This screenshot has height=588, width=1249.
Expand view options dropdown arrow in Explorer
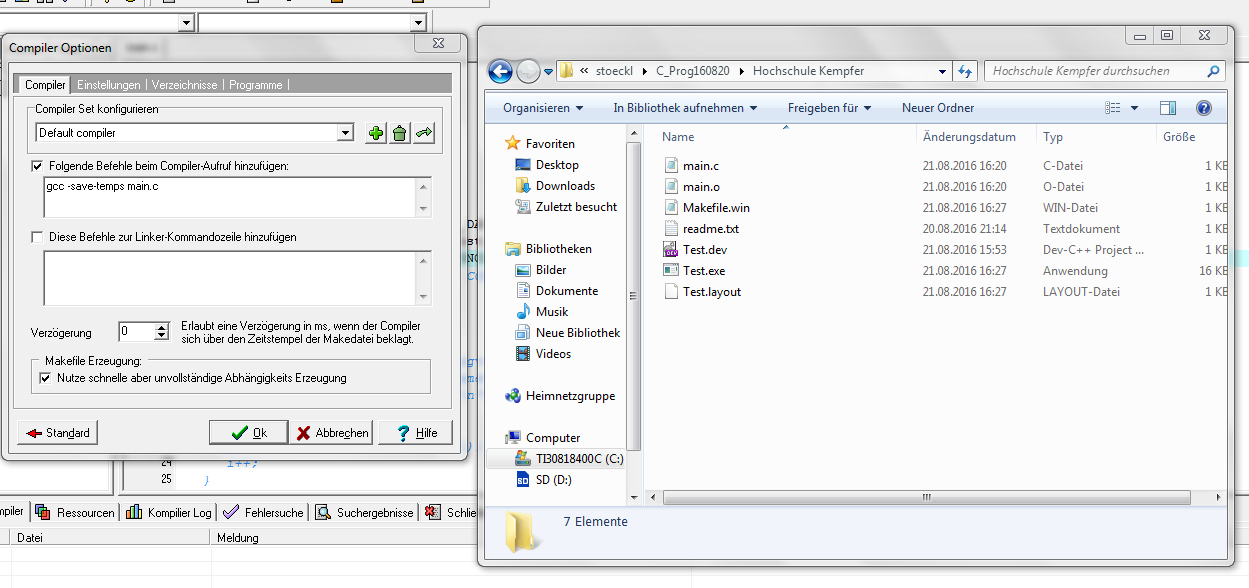pyautogui.click(x=1134, y=108)
